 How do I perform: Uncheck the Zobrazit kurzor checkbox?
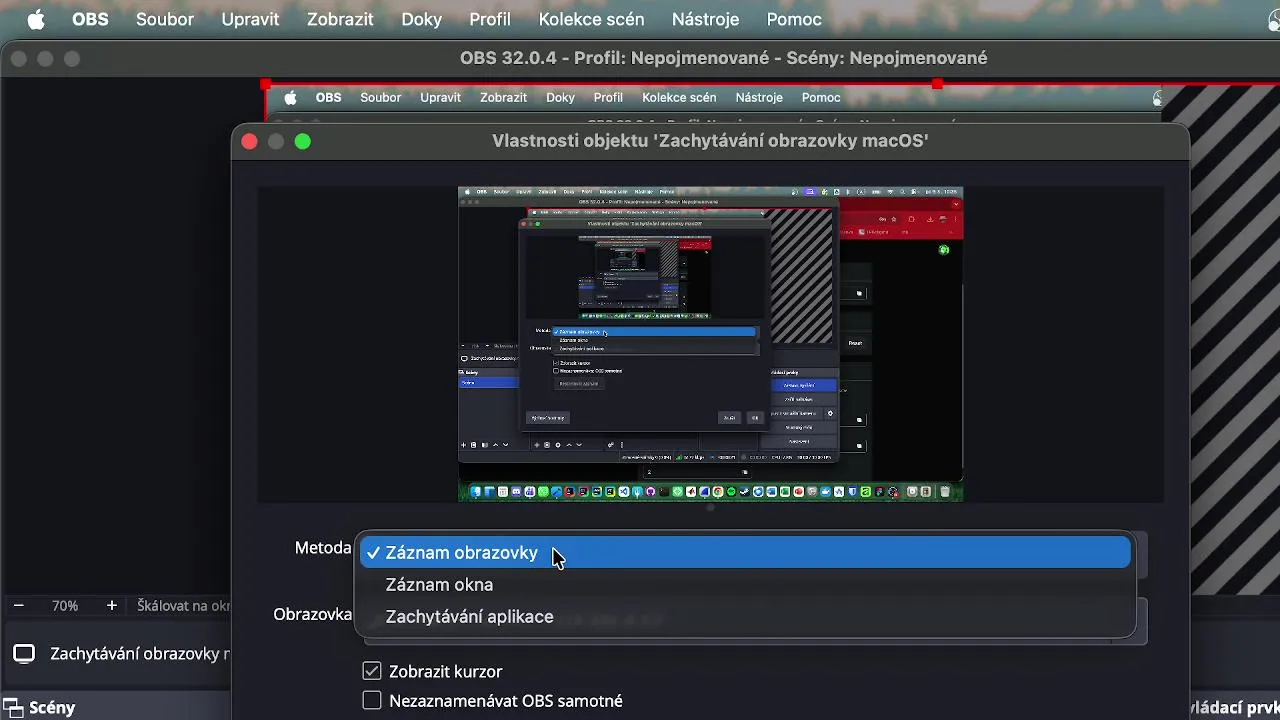click(372, 671)
